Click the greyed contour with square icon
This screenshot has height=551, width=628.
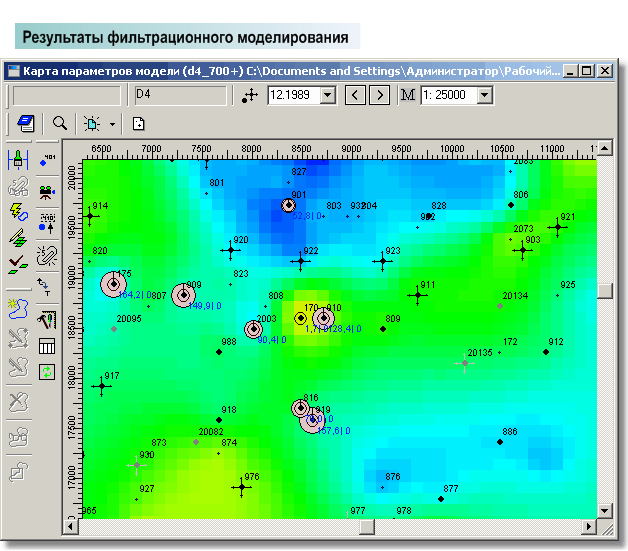(18, 472)
